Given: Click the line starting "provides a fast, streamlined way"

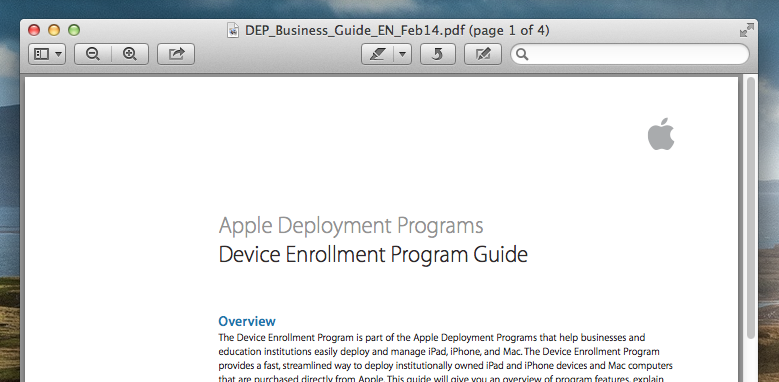Looking at the screenshot, I should (446, 366).
